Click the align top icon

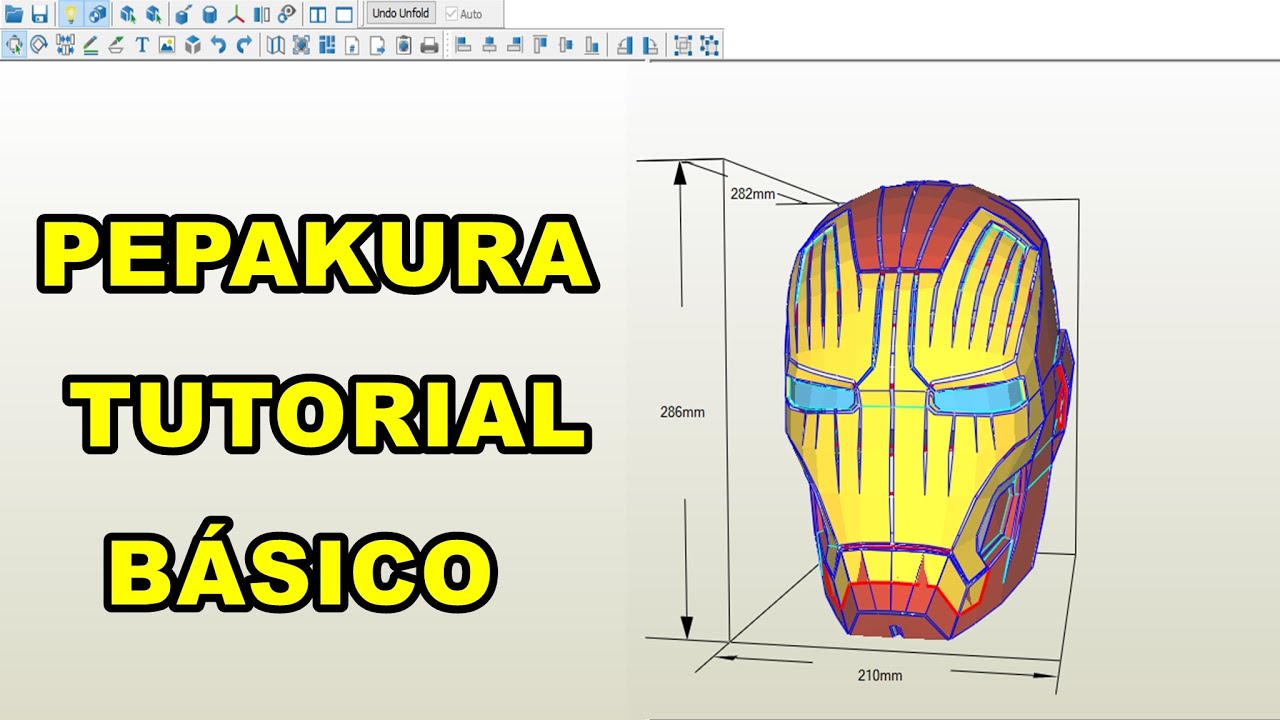(x=540, y=44)
